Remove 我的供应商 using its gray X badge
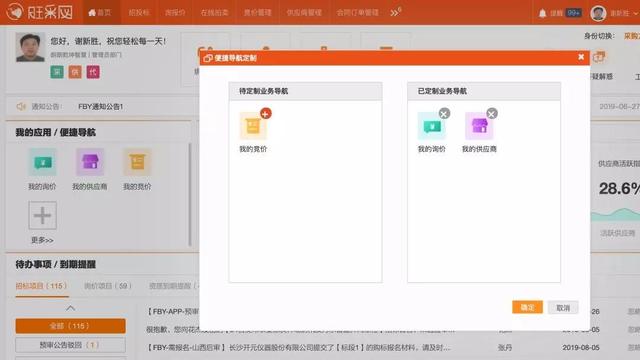Image resolution: width=640 pixels, height=360 pixels. [492, 113]
